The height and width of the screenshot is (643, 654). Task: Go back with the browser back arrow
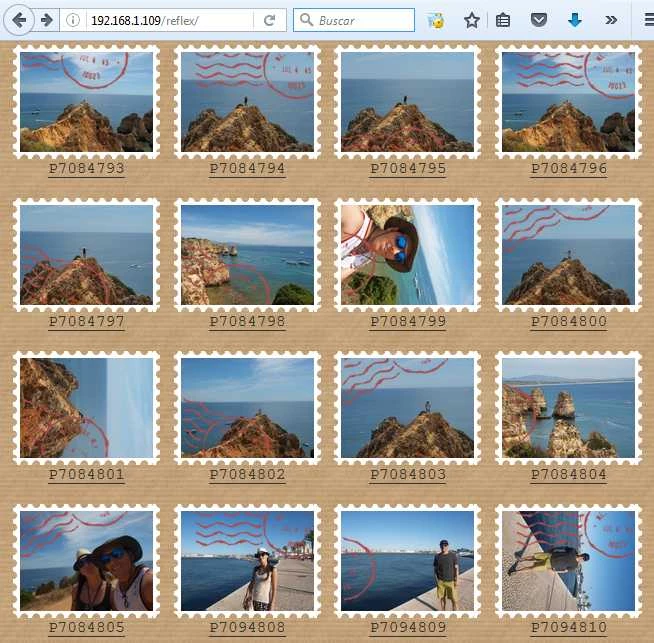pos(19,20)
